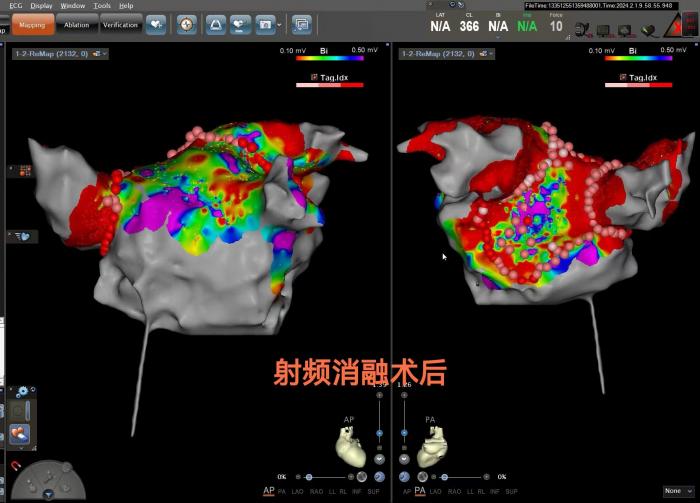Click the catheter arch toolbar icon
The width and height of the screenshot is (700, 503).
pos(215,24)
